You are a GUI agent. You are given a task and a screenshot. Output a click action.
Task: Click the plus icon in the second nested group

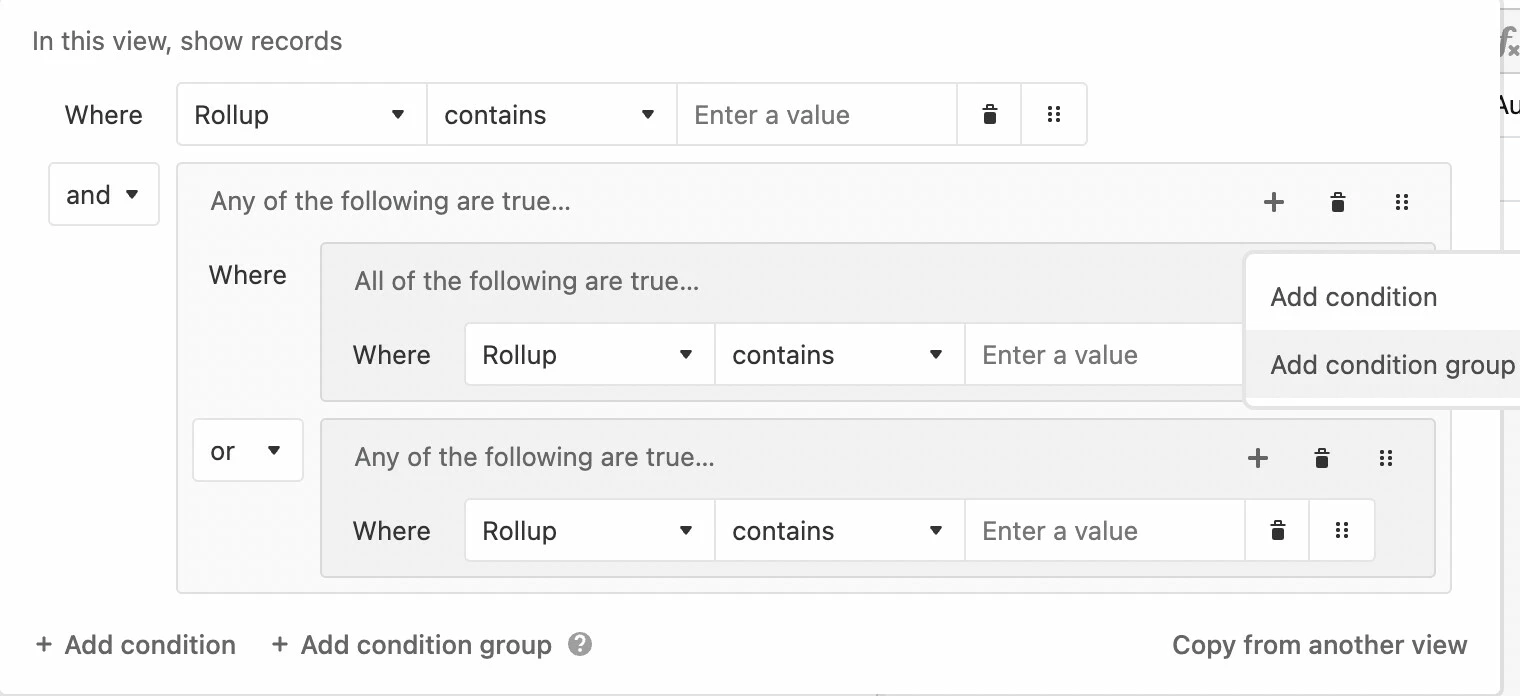[1258, 458]
